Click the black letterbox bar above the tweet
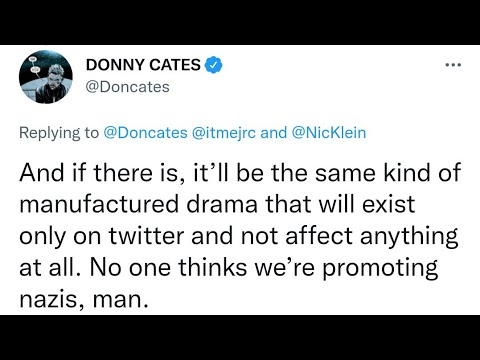The width and height of the screenshot is (480, 360). pos(240,22)
